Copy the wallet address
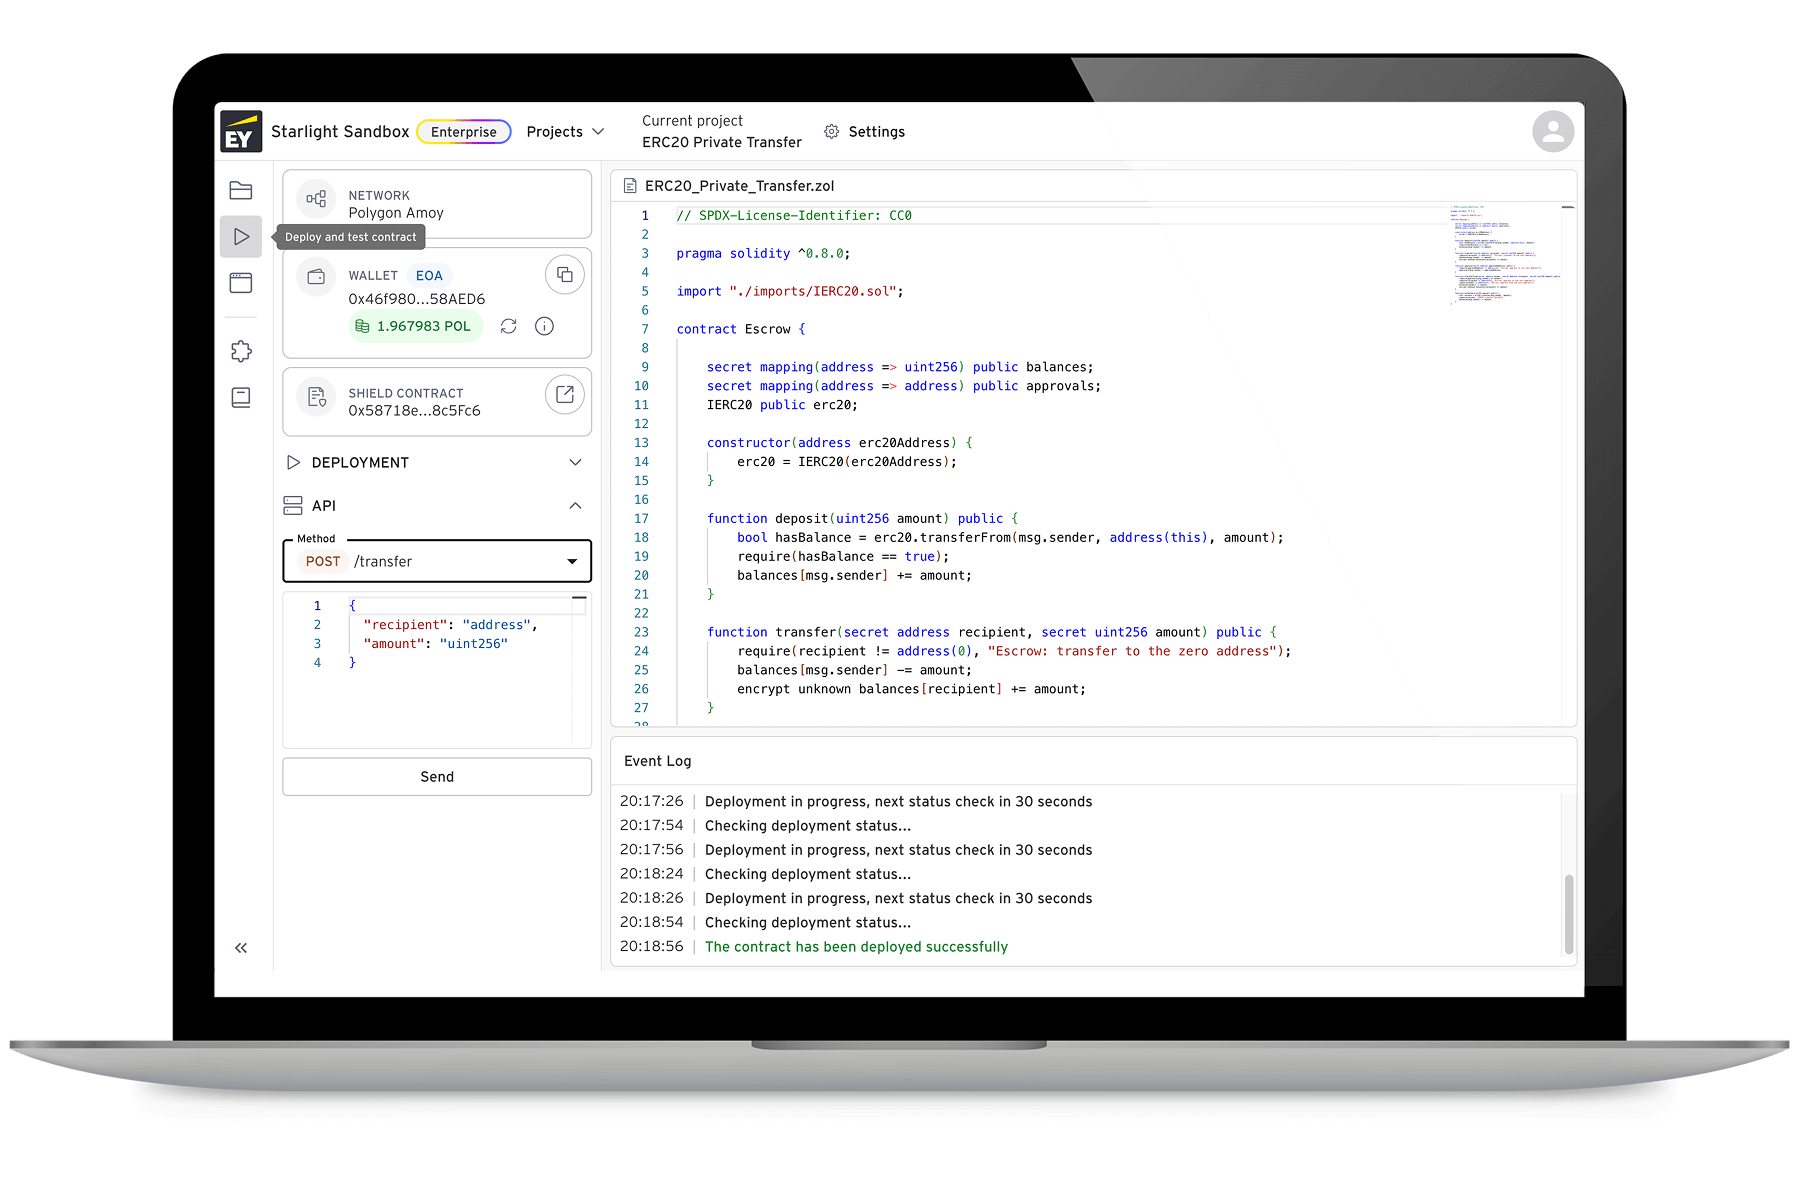This screenshot has height=1200, width=1800. (x=565, y=275)
